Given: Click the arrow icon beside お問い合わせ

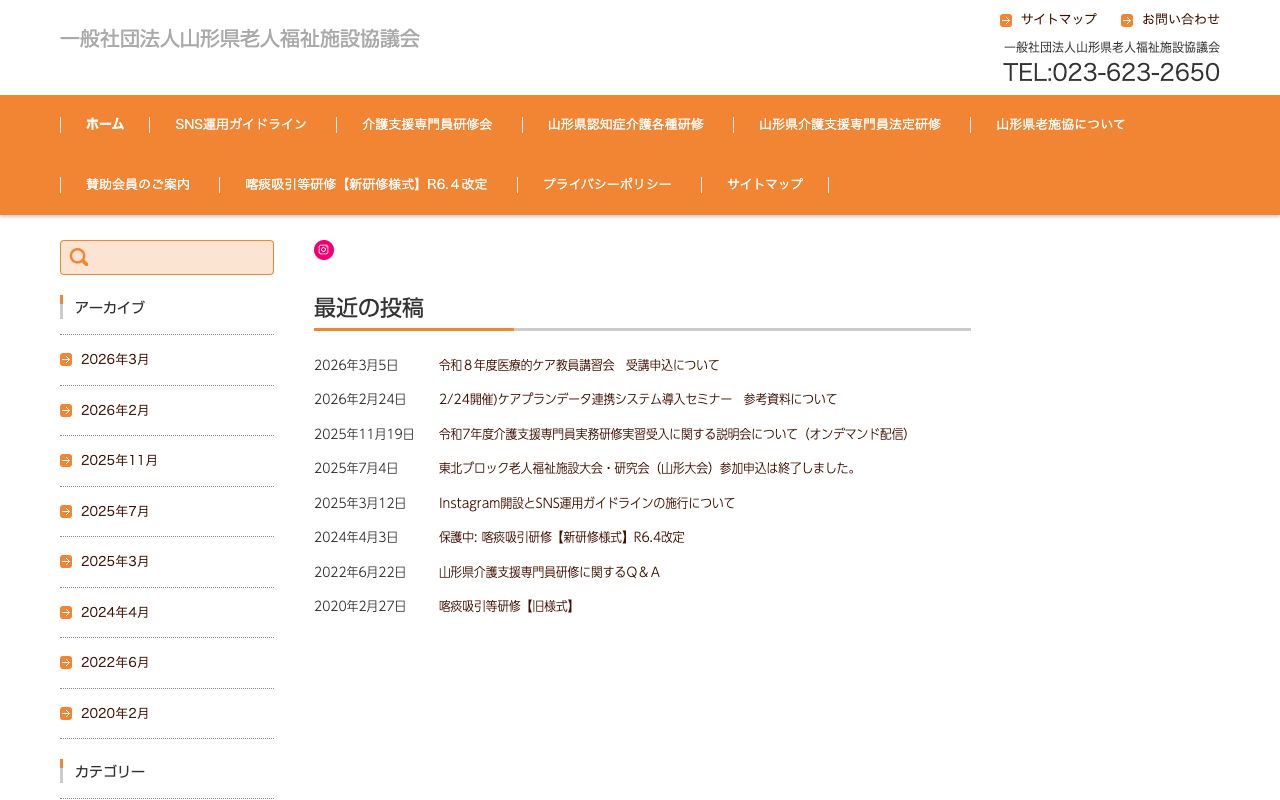Looking at the screenshot, I should [1127, 19].
